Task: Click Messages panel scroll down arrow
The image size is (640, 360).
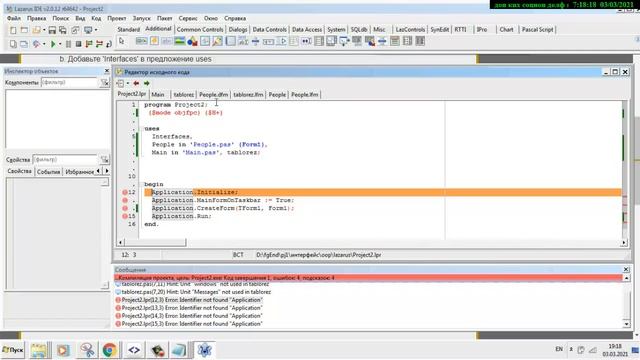Action: pyautogui.click(x=627, y=324)
